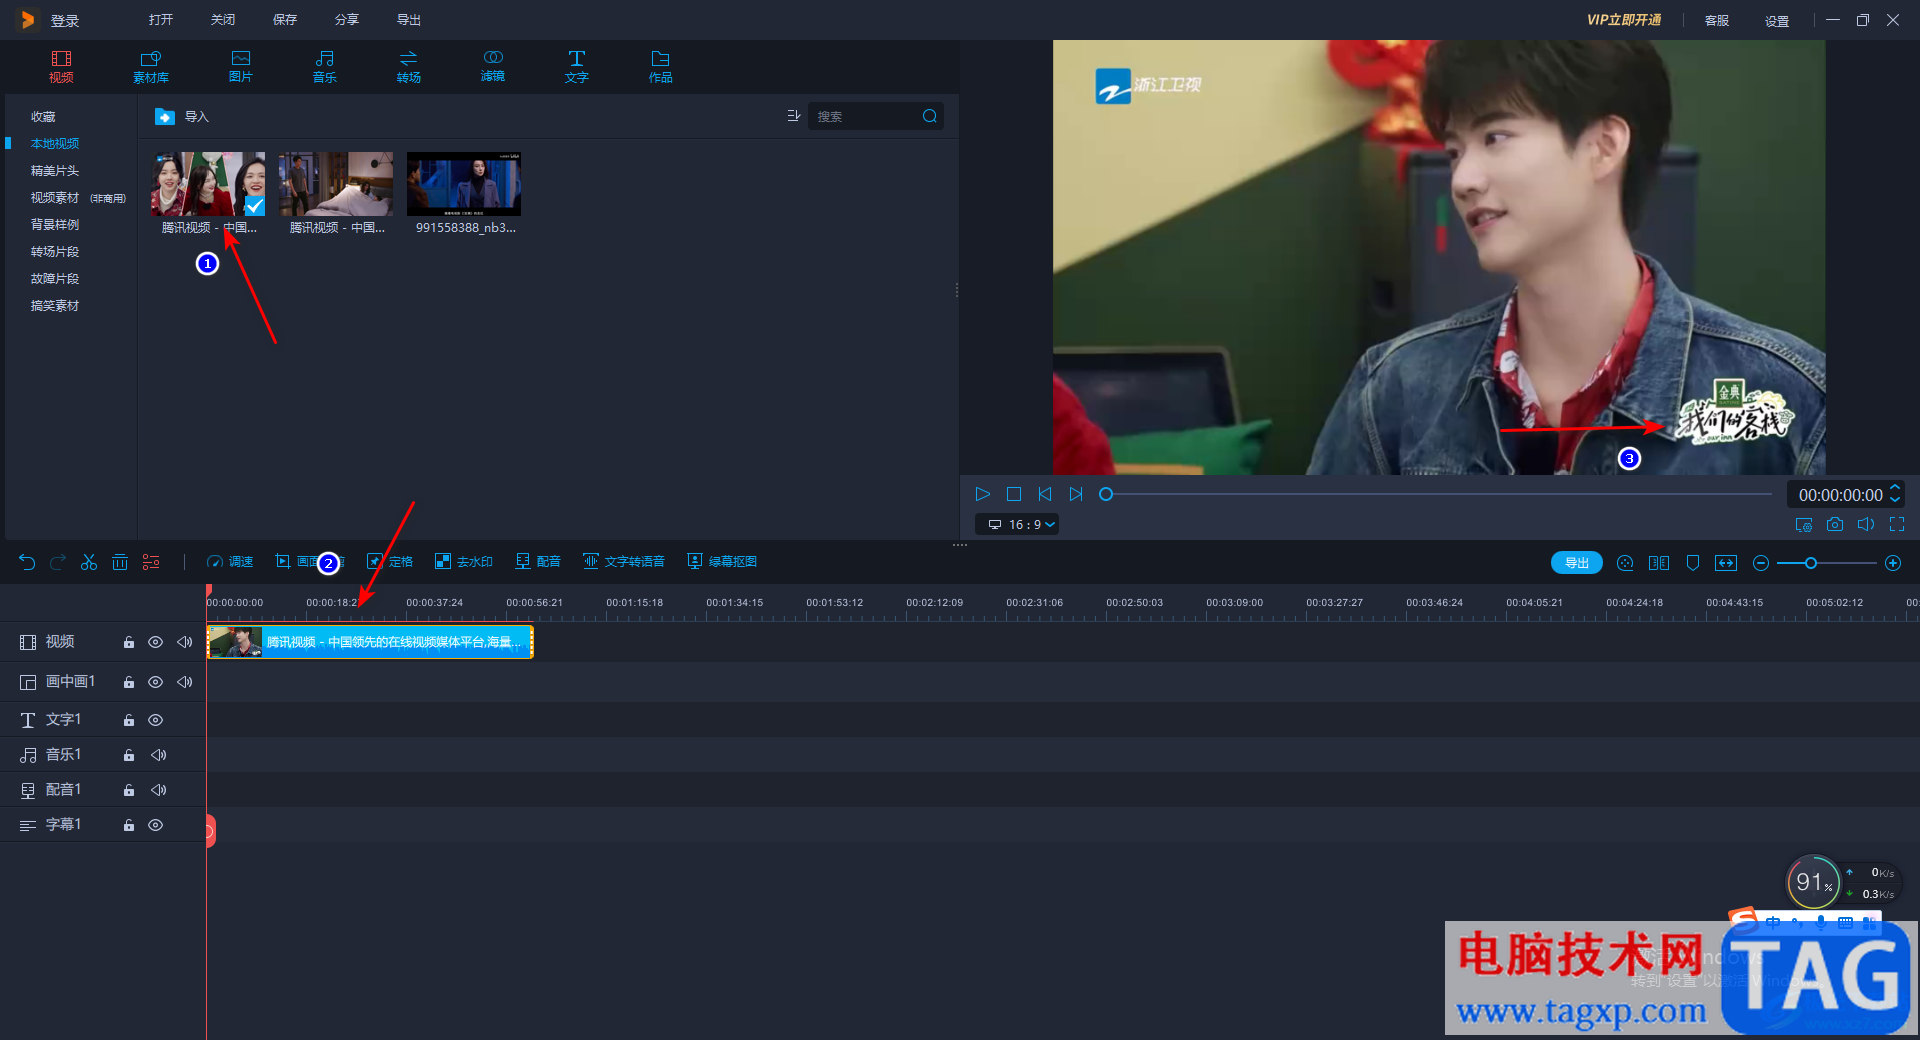Open 设置 settings in the title bar
1920x1040 pixels.
(x=1777, y=21)
